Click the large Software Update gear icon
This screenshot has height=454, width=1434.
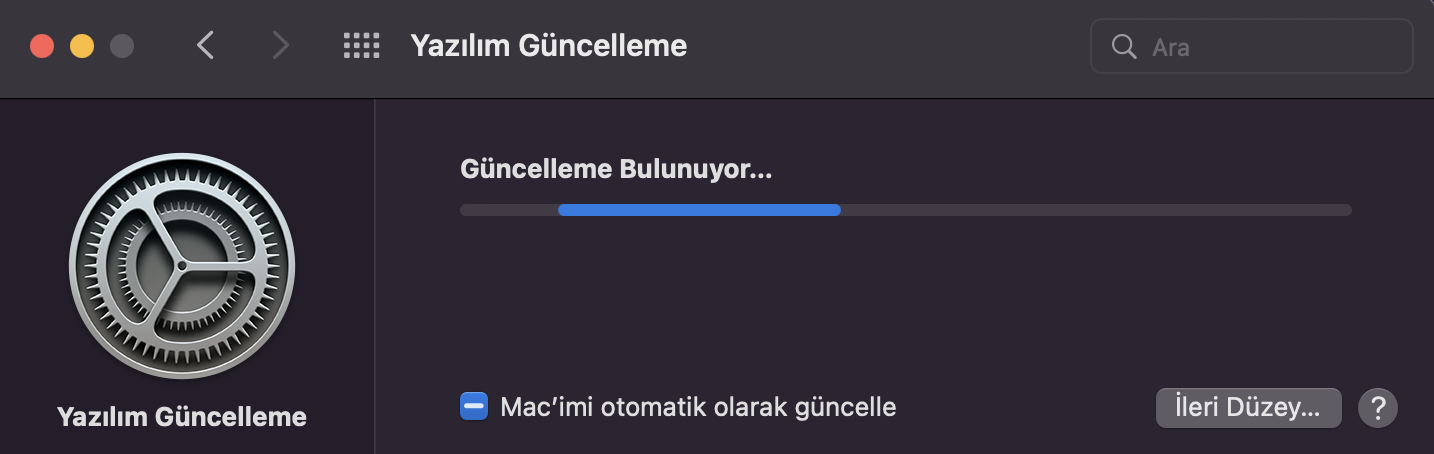tap(182, 266)
